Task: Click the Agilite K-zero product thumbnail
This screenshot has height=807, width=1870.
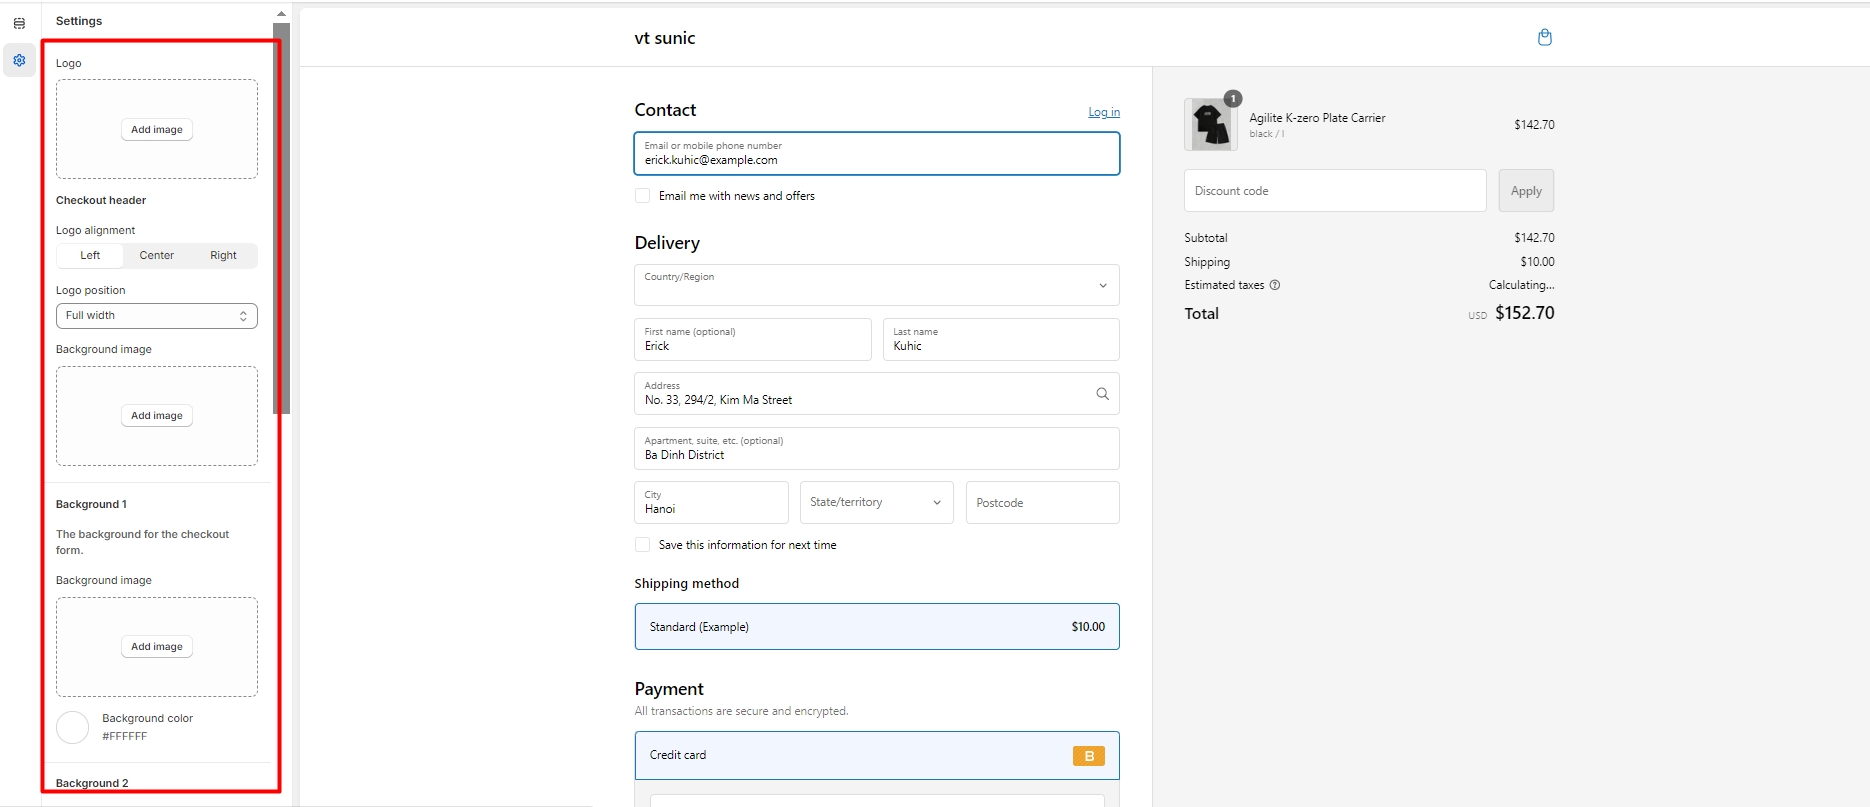Action: (x=1210, y=125)
